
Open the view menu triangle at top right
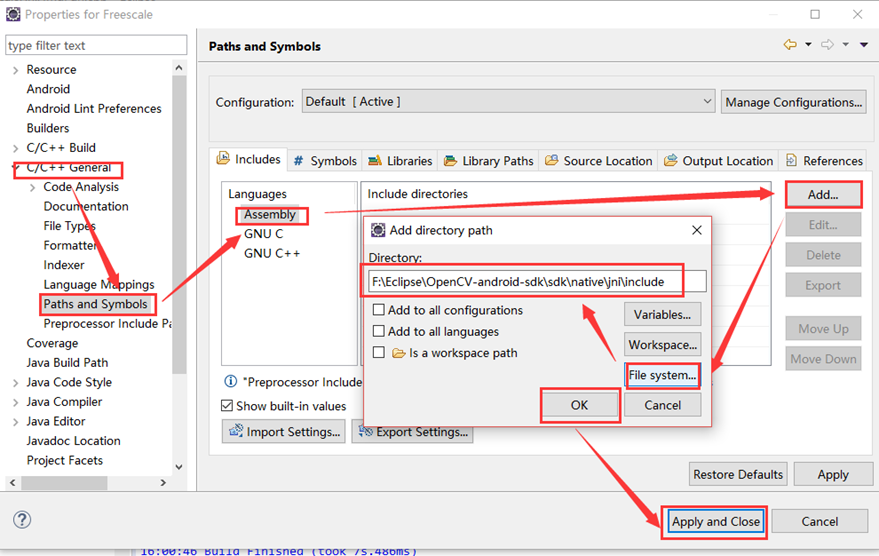(864, 45)
